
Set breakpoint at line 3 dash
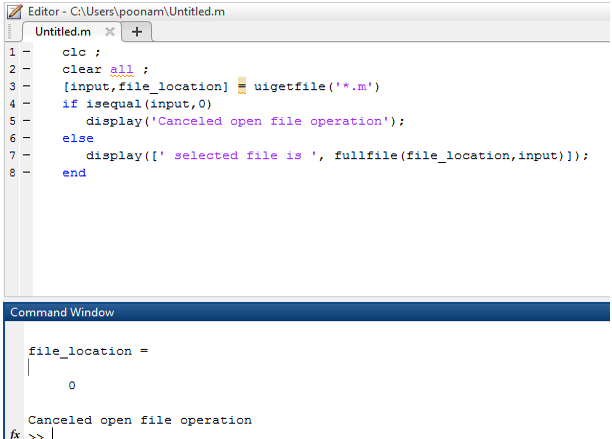click(26, 86)
